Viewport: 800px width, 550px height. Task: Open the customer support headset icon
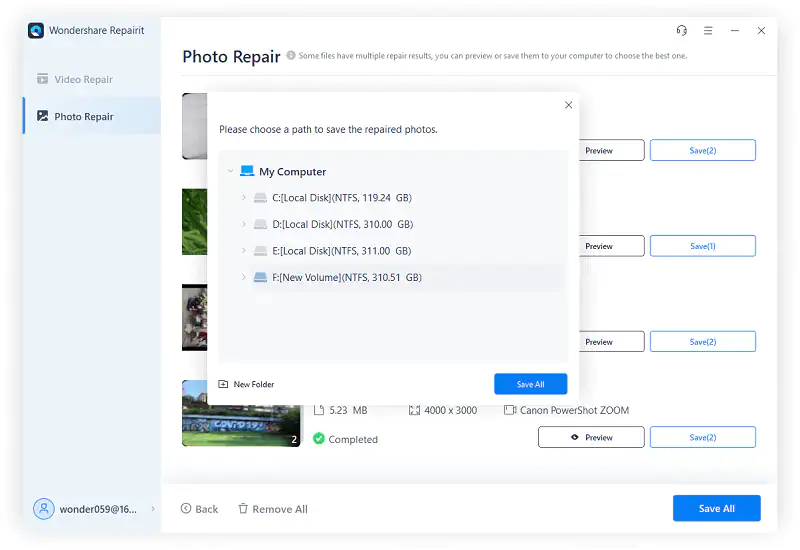coord(681,31)
